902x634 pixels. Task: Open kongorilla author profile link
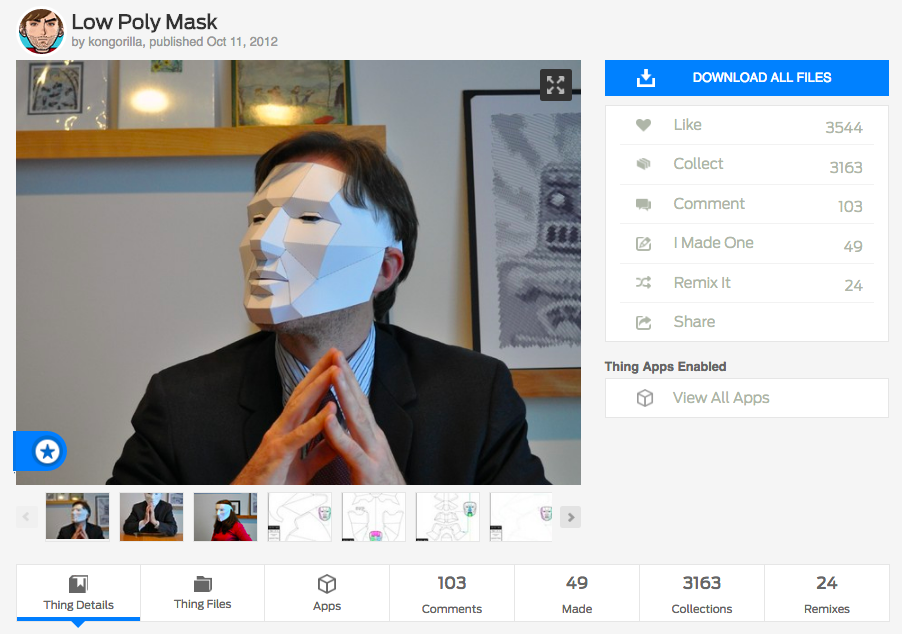[x=115, y=42]
